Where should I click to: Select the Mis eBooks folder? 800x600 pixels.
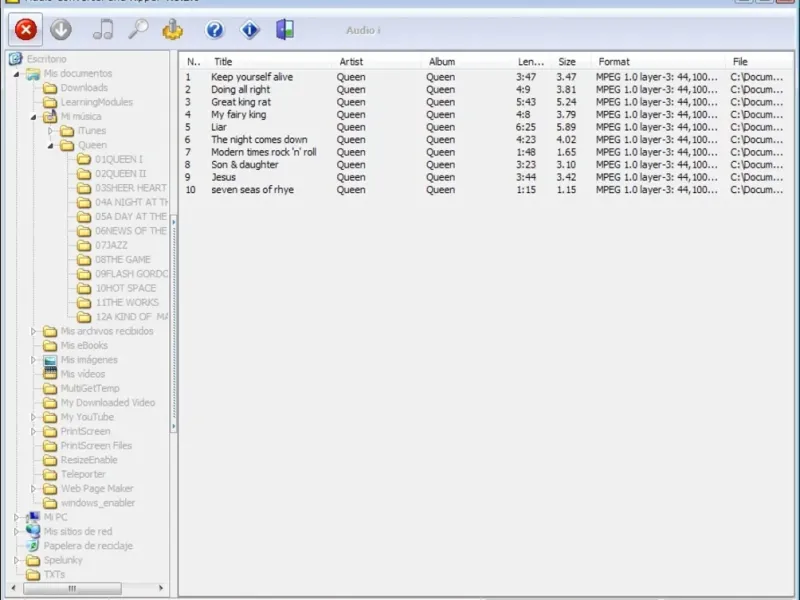coord(76,345)
